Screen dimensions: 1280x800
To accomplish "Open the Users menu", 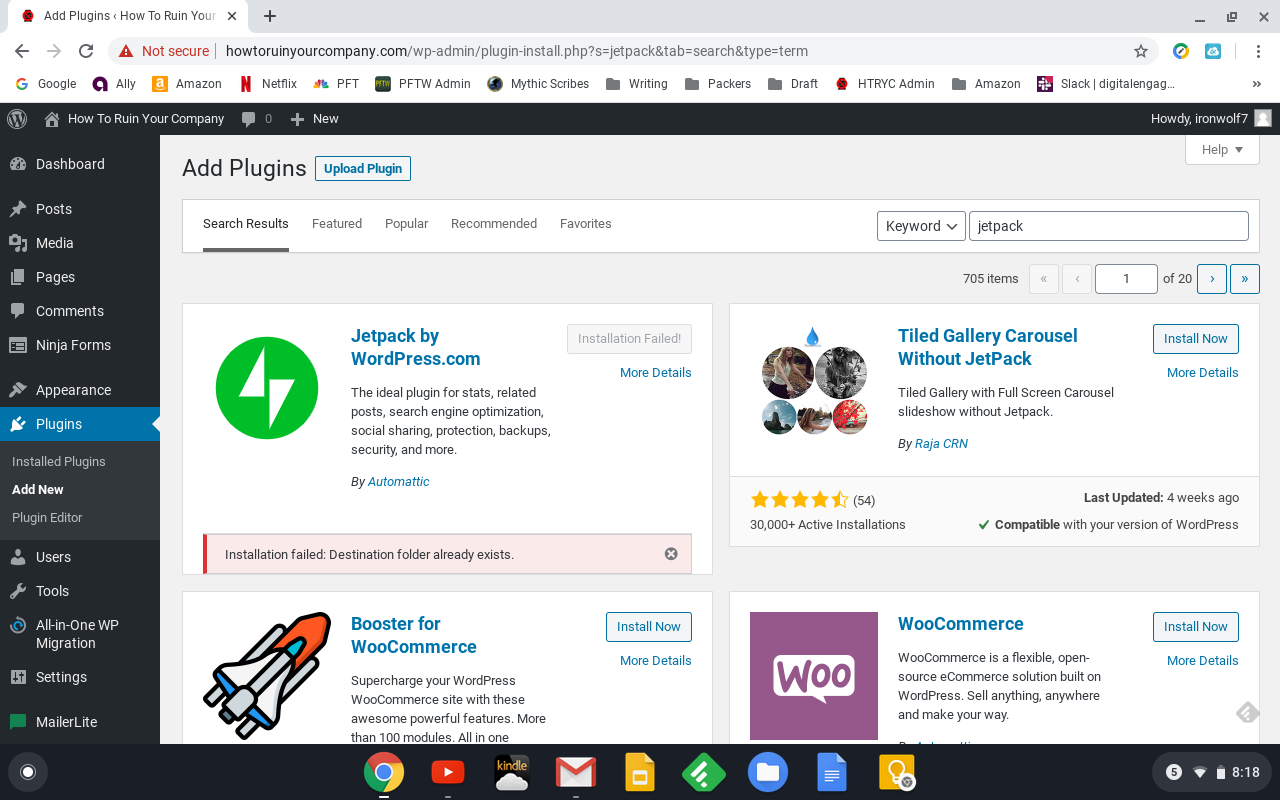I will tap(80, 557).
